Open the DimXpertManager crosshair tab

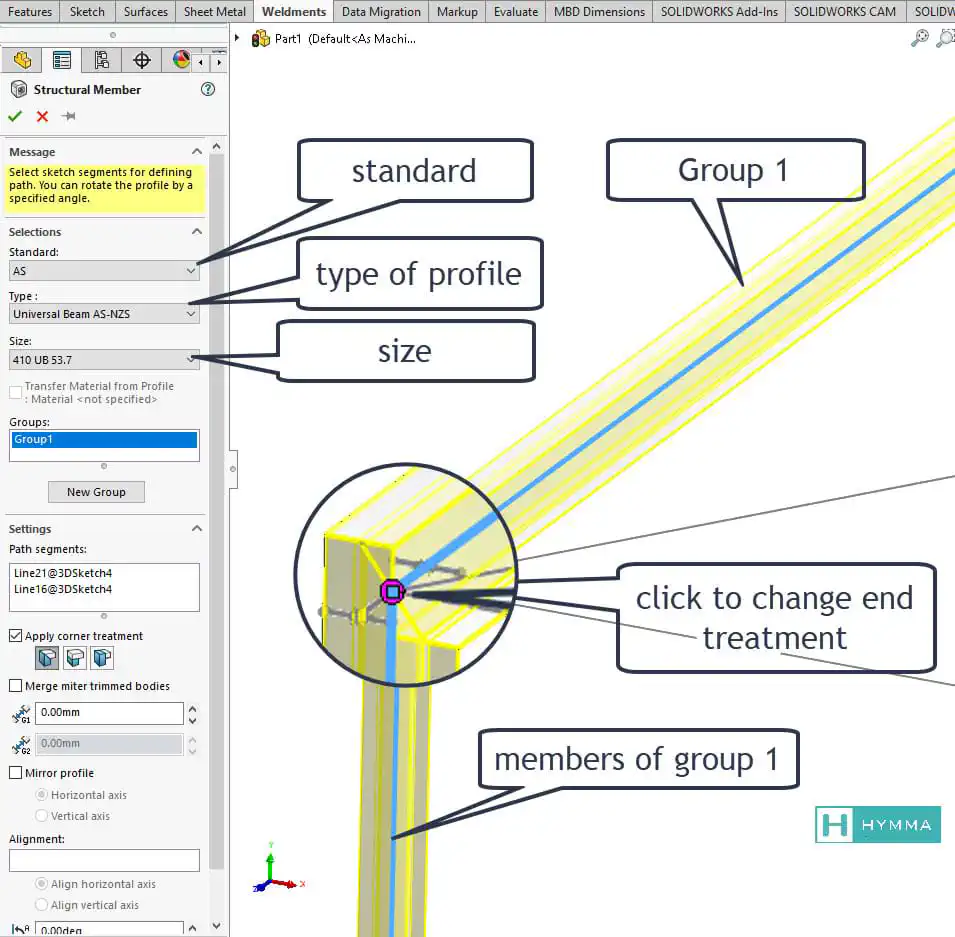142,60
